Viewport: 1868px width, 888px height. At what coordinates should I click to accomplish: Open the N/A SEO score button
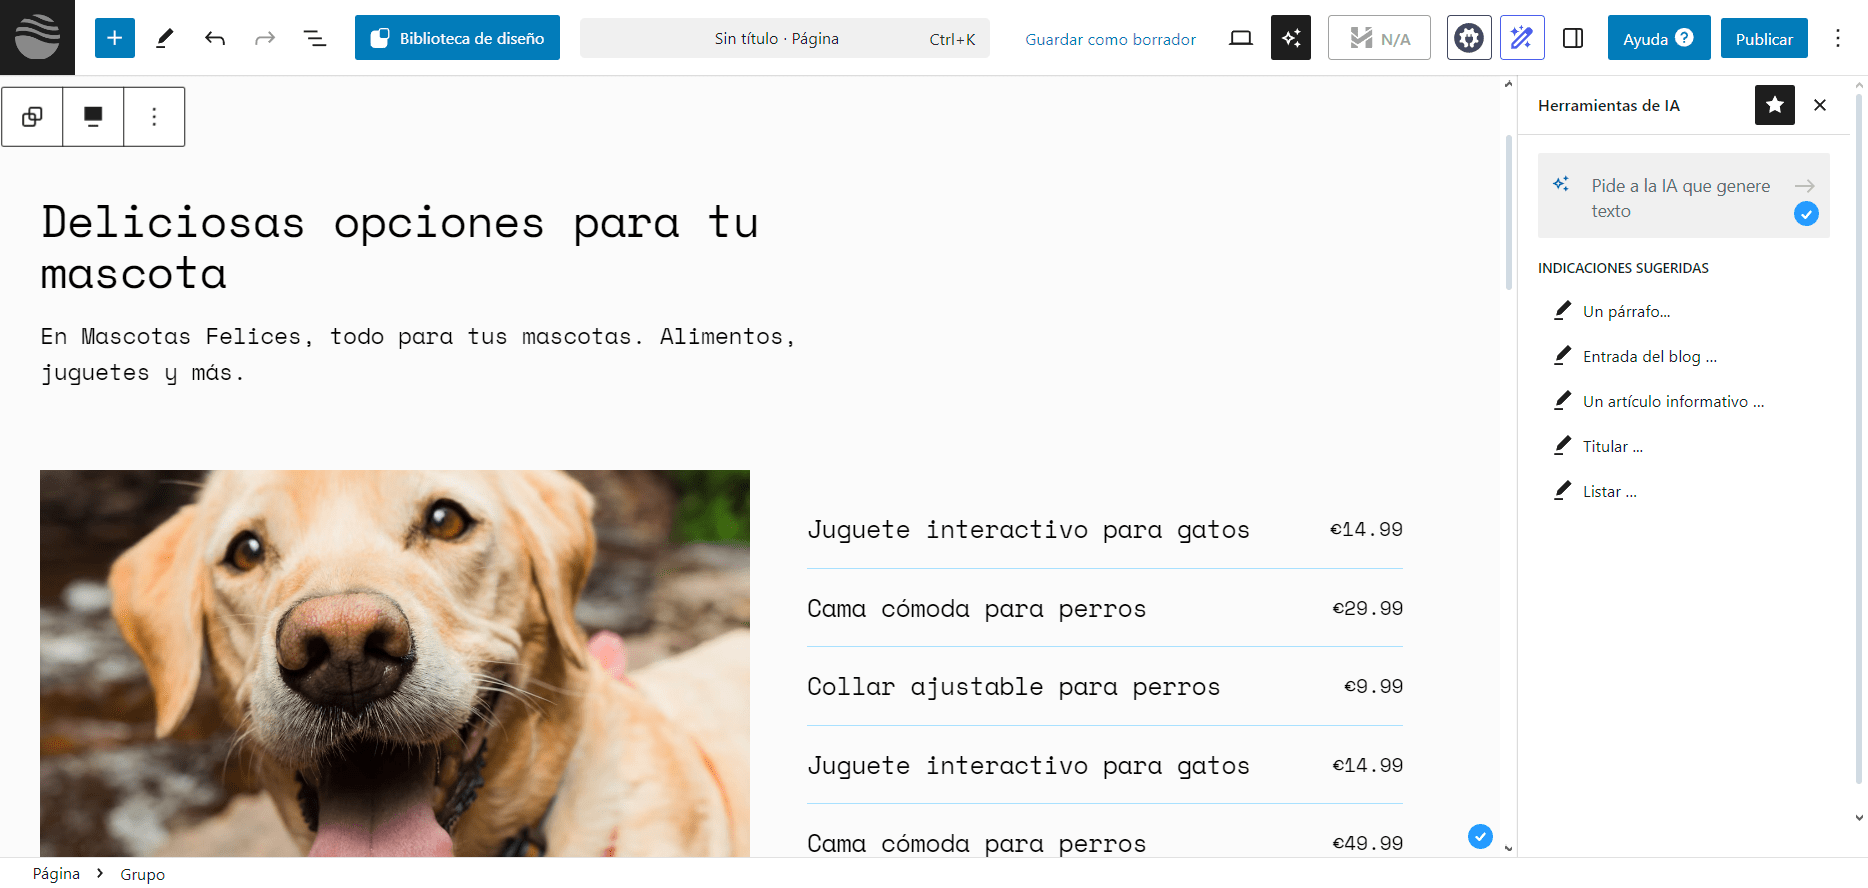[x=1379, y=38]
